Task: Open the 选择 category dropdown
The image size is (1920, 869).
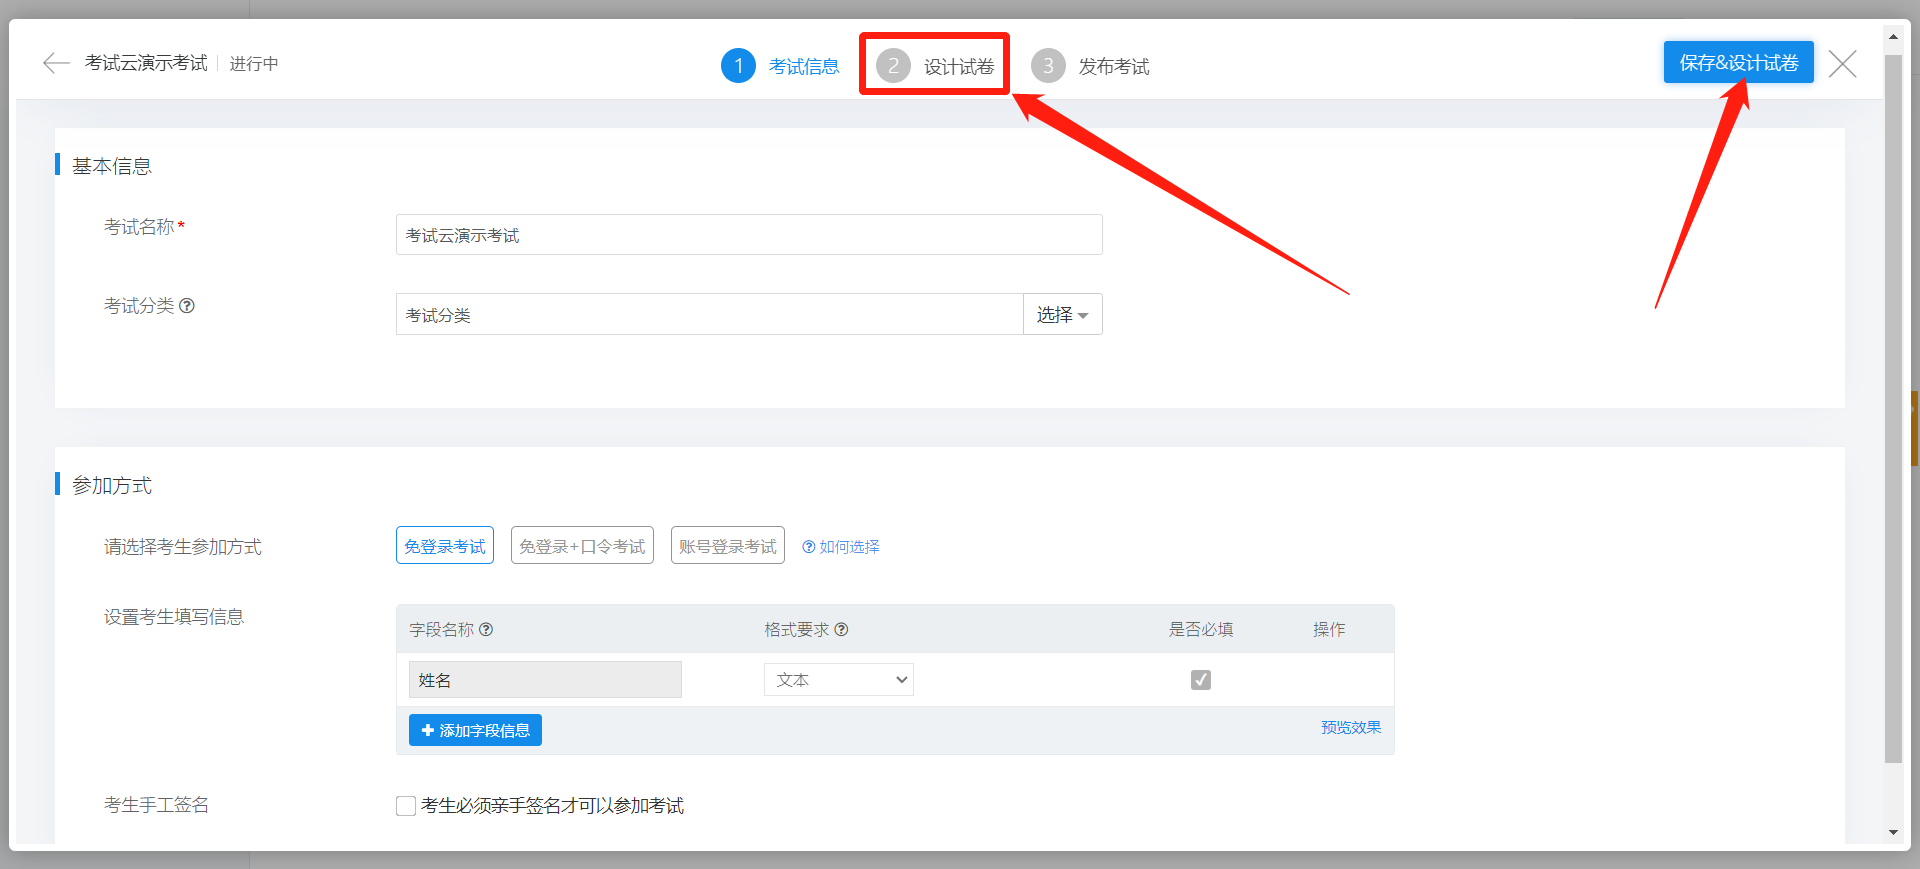Action: (1062, 314)
